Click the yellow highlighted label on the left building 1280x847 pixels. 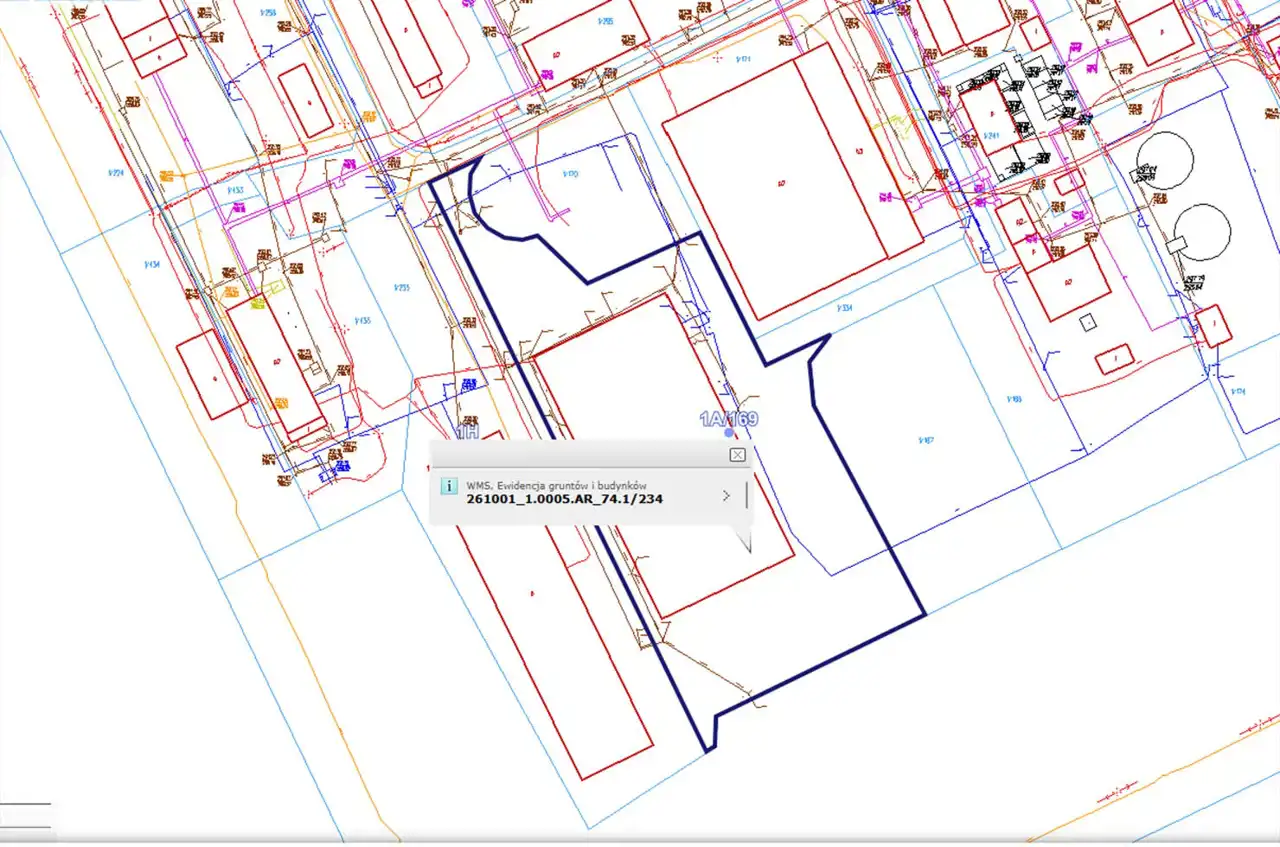[x=256, y=303]
